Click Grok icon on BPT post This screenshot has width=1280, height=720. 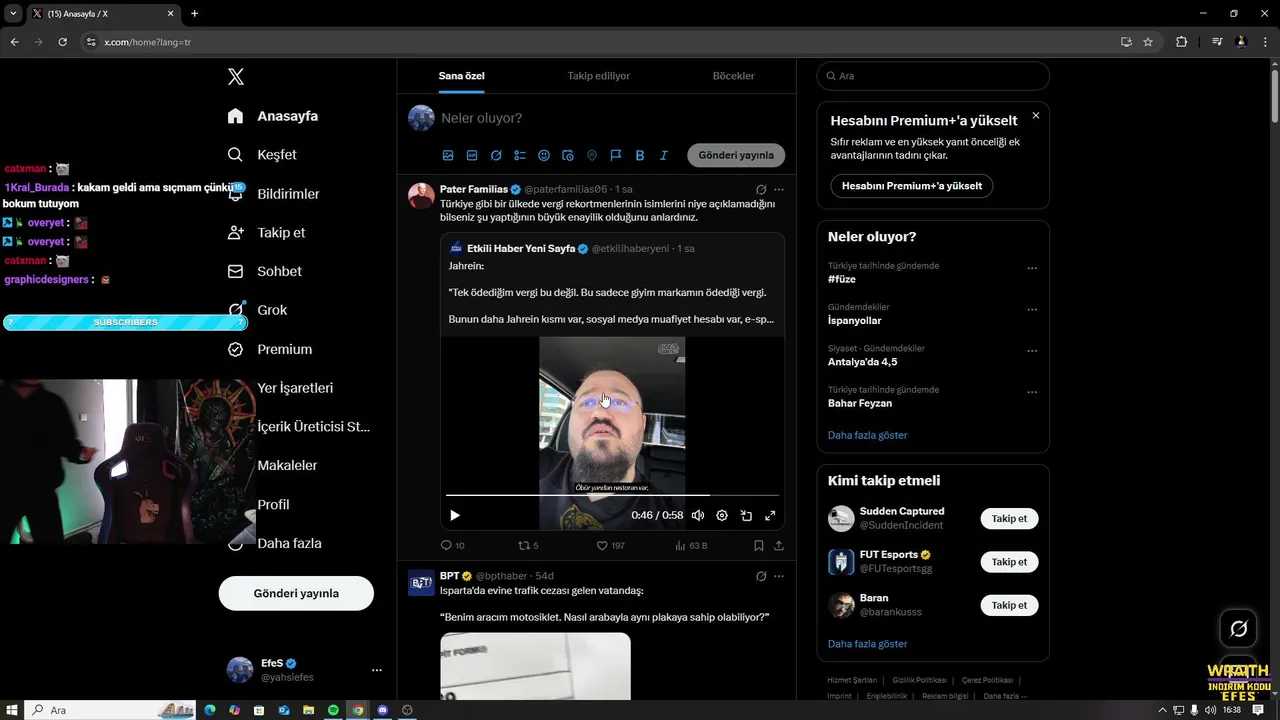[761, 576]
